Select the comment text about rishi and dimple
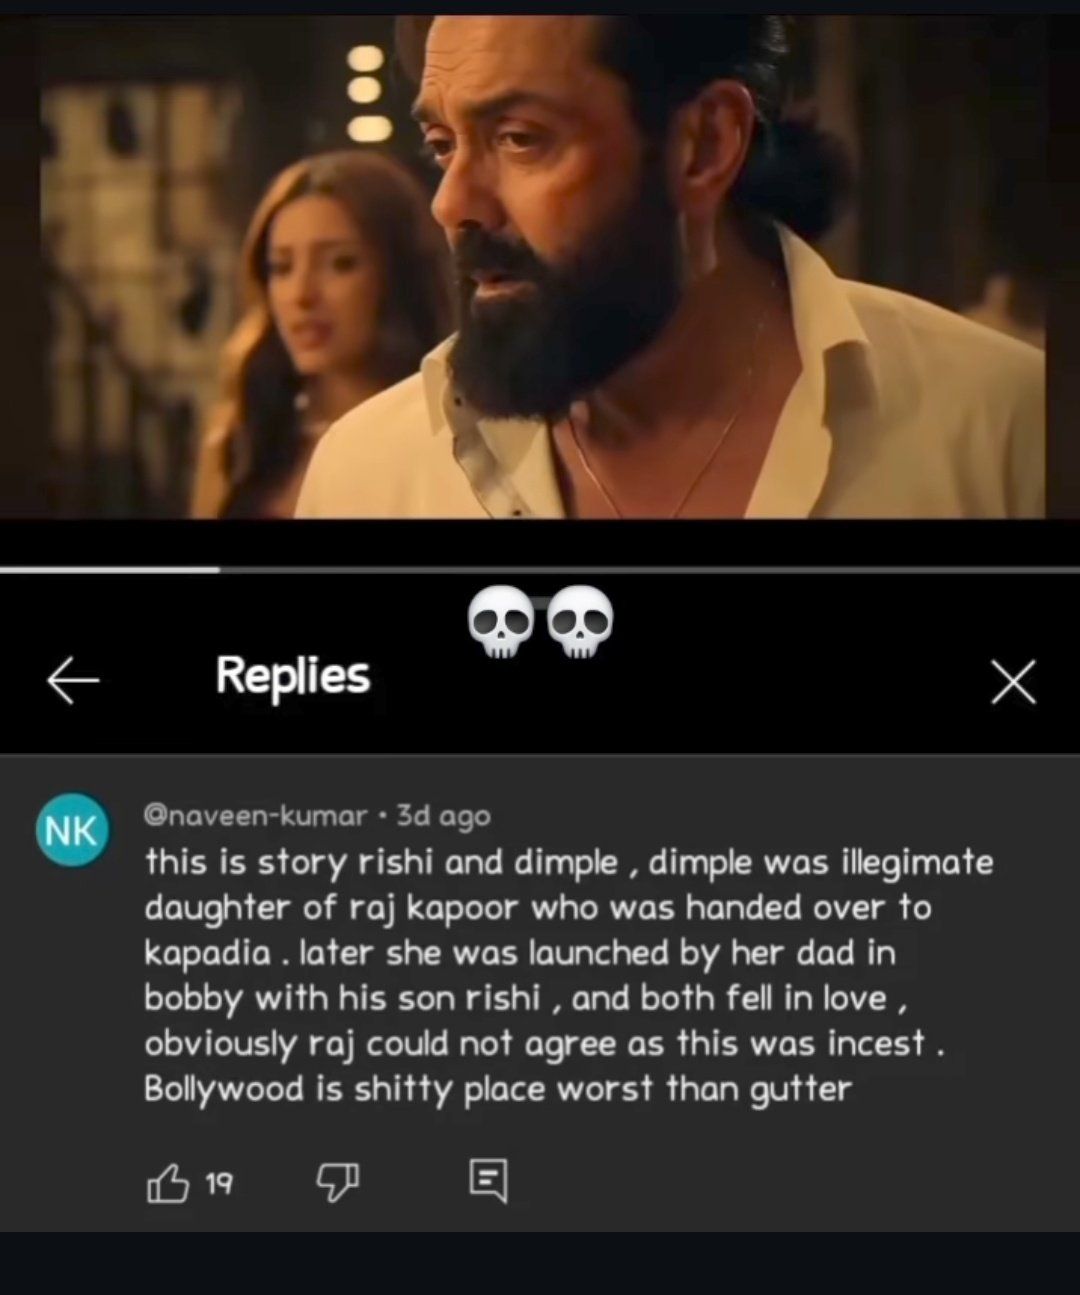The width and height of the screenshot is (1080, 1295). click(568, 975)
